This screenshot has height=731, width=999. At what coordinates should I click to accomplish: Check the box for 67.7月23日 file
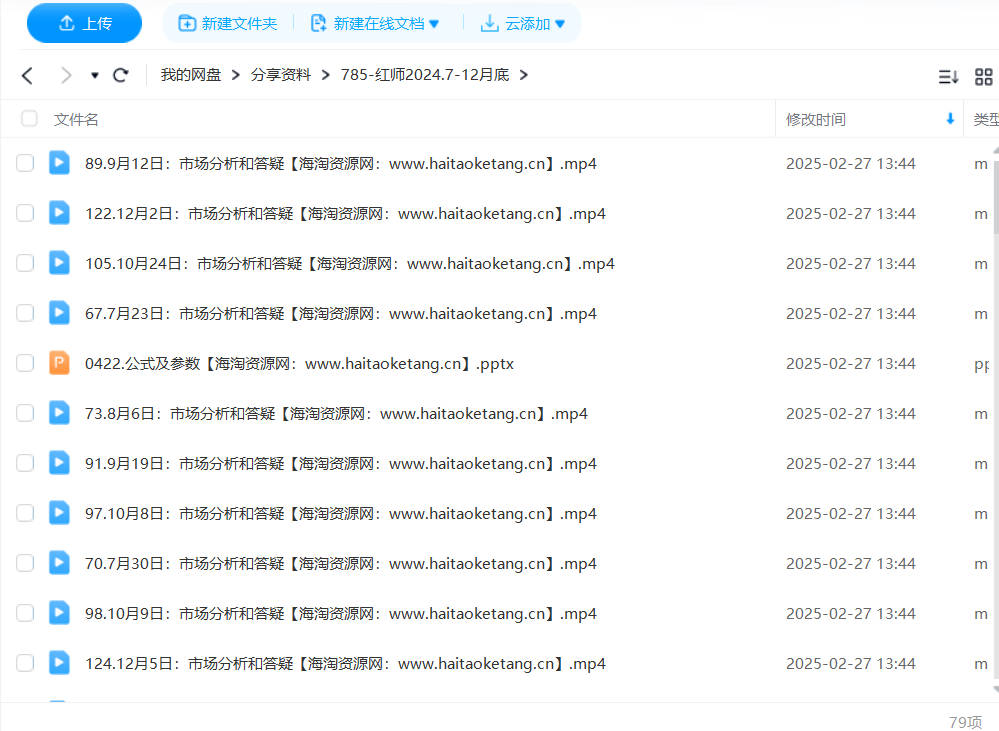[x=25, y=313]
